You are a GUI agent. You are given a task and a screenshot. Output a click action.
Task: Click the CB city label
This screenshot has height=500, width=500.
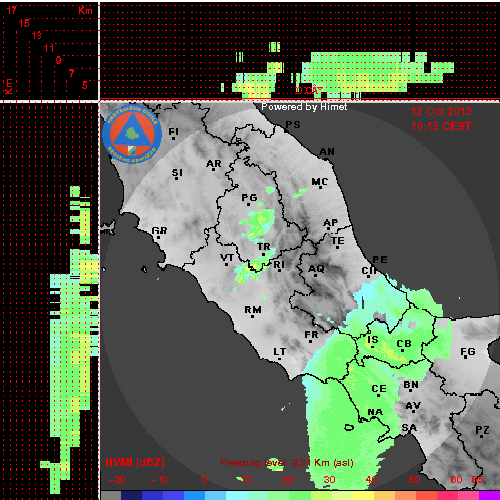(x=404, y=344)
